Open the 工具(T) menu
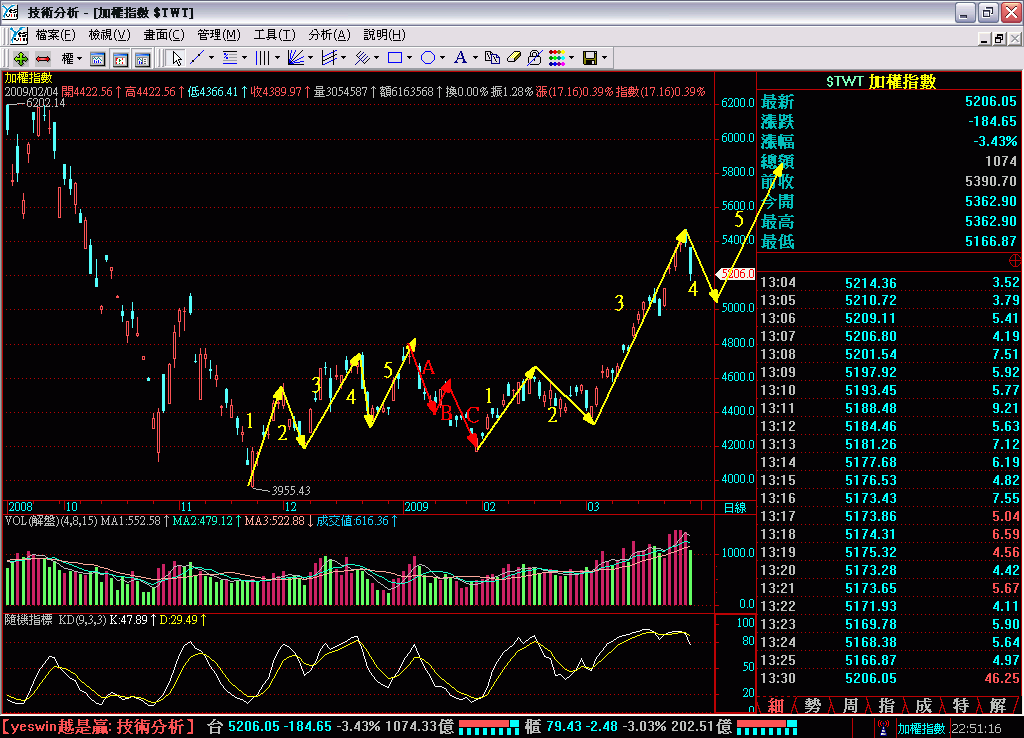Viewport: 1024px width, 738px height. [274, 35]
